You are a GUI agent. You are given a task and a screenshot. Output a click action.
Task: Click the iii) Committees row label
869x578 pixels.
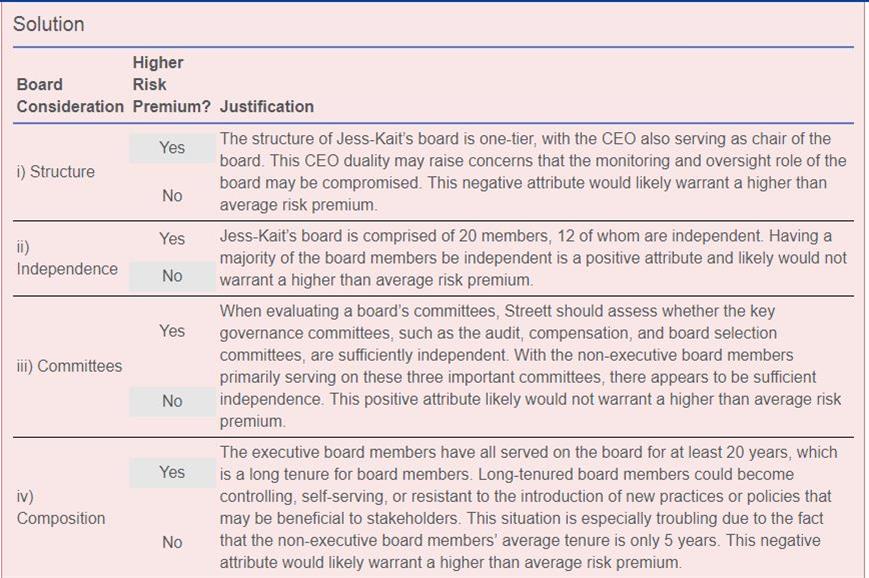click(x=69, y=366)
